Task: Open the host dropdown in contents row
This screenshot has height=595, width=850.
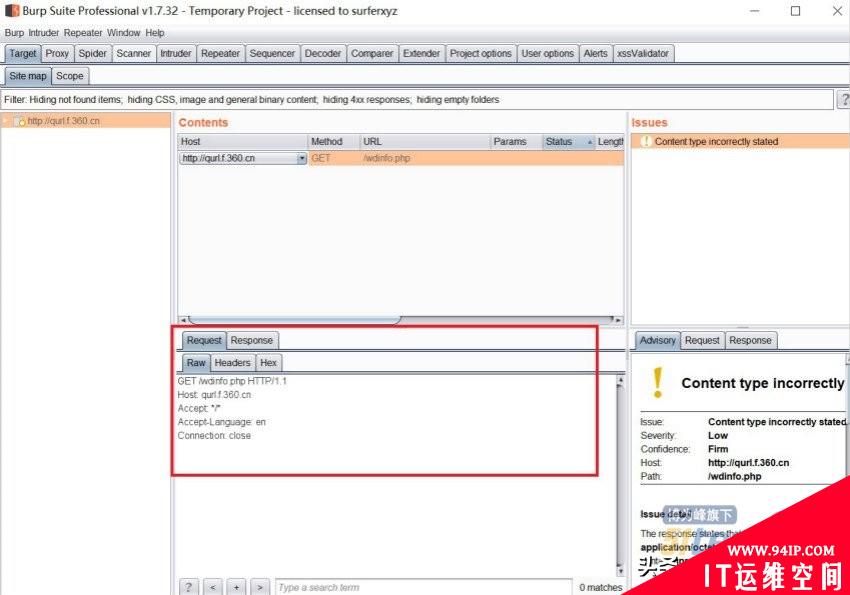Action: 301,158
